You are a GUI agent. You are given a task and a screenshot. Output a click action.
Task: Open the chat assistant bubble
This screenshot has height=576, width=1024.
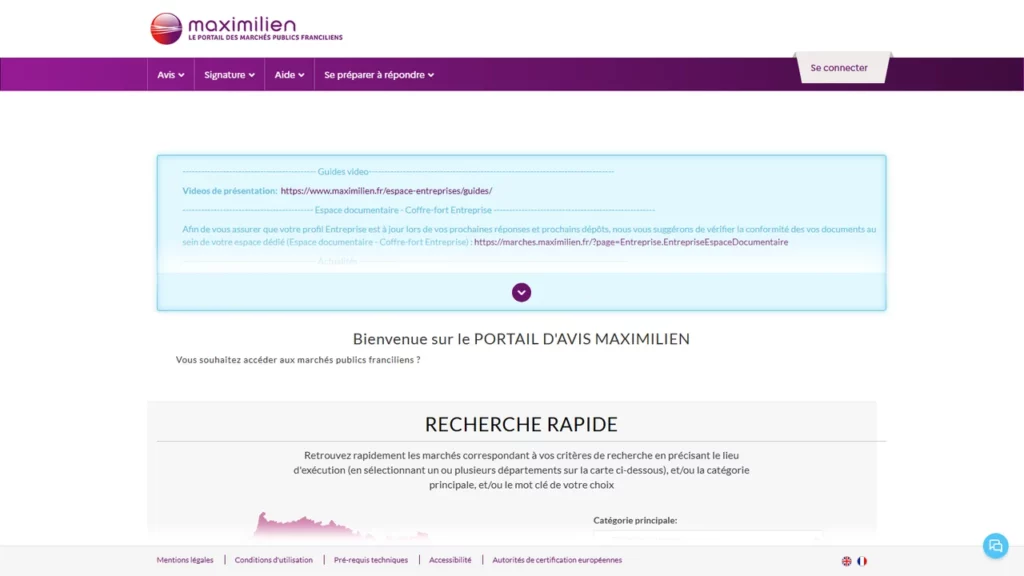point(995,546)
